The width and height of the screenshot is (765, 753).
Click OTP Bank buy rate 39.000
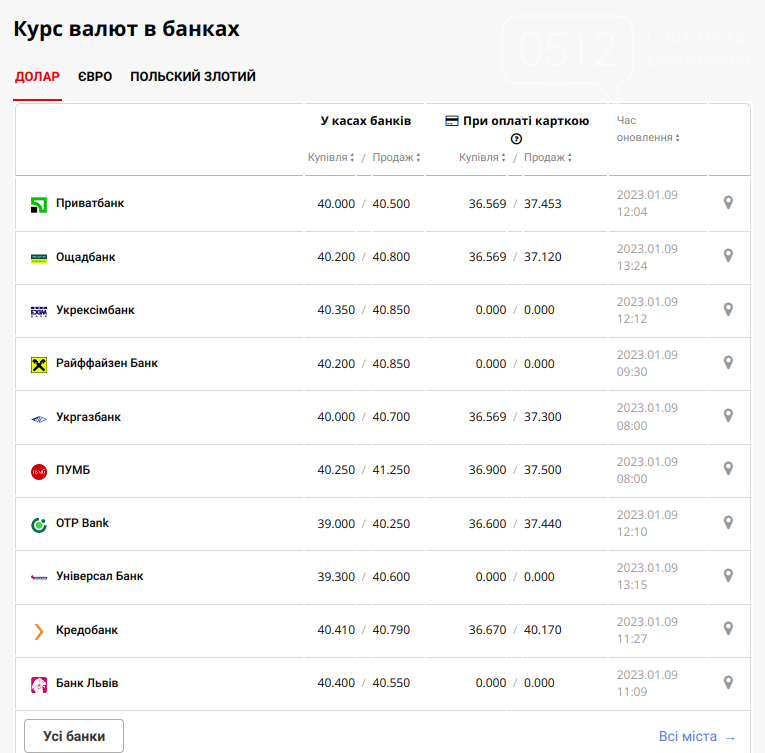point(336,524)
